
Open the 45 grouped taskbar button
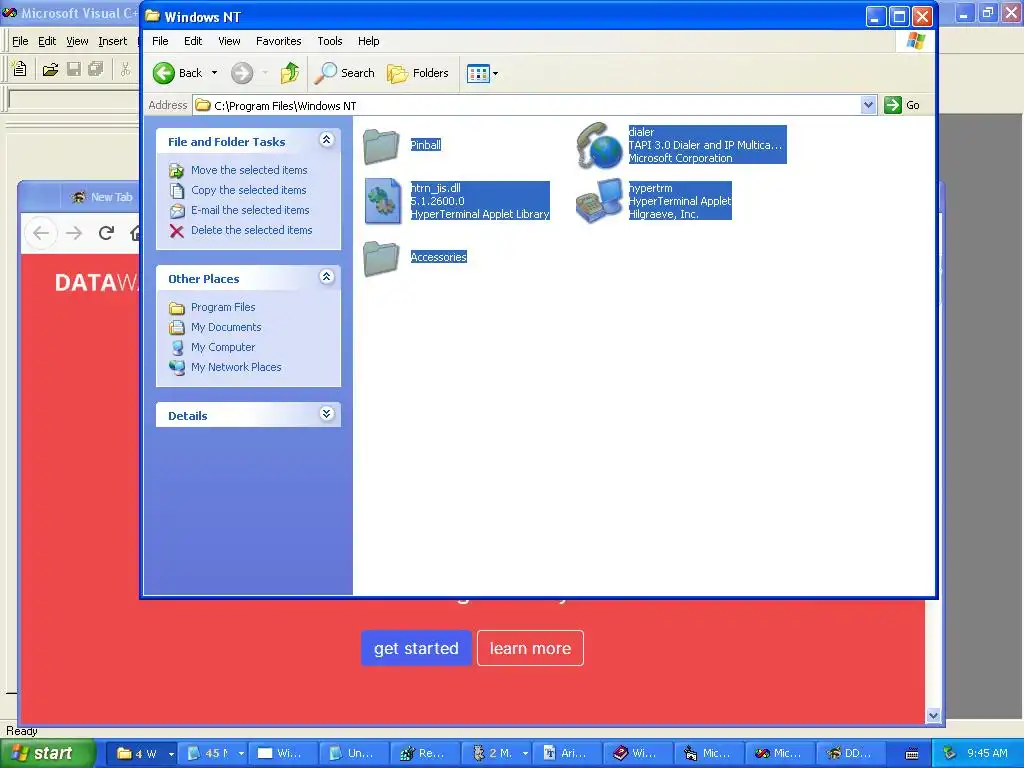click(x=213, y=753)
